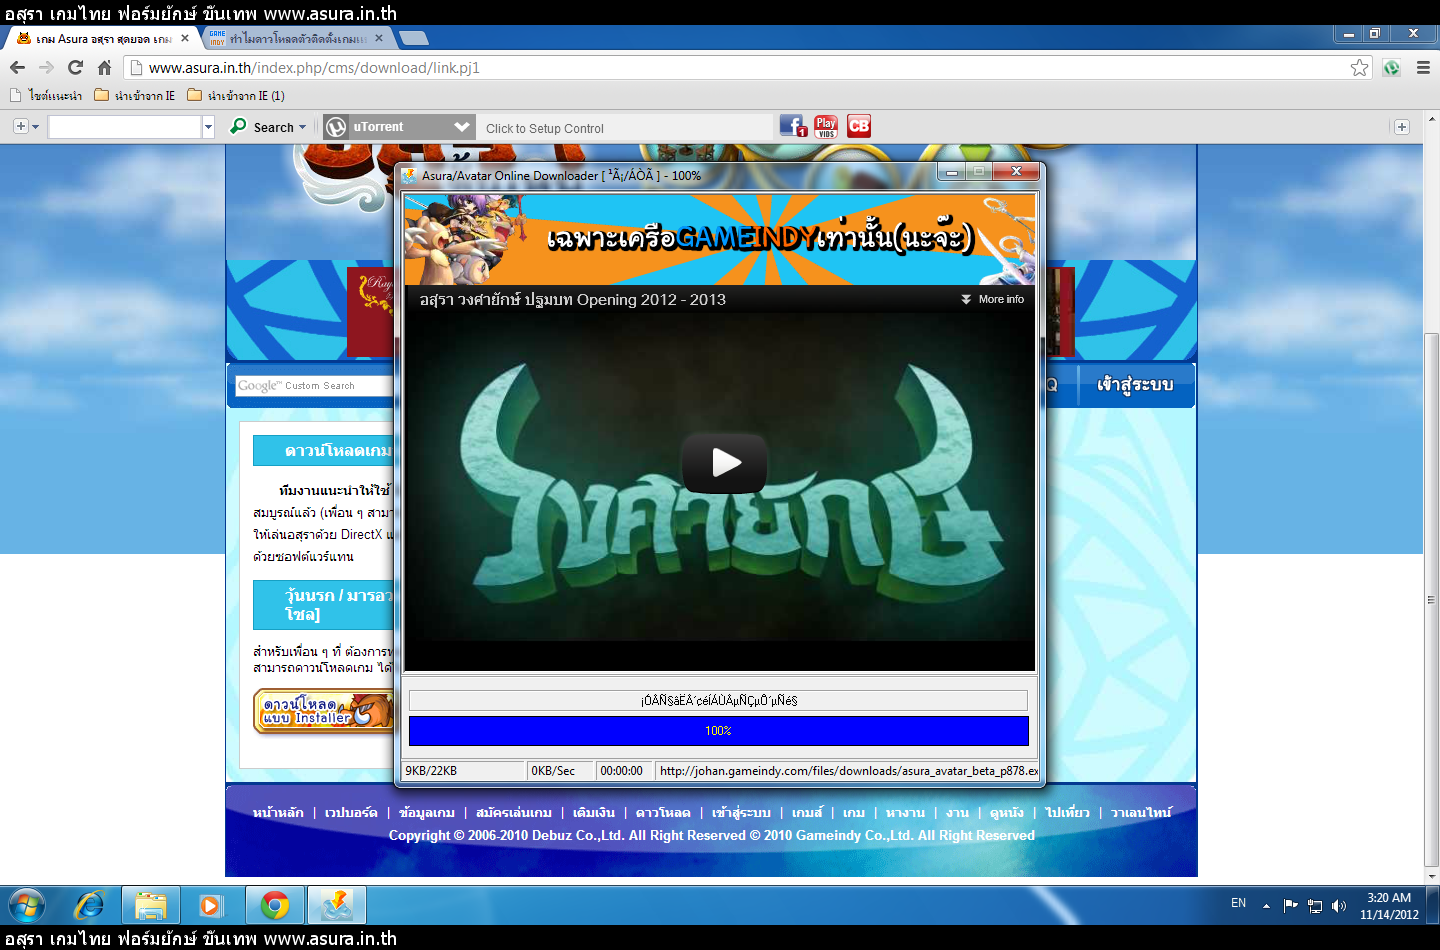This screenshot has height=950, width=1440.
Task: Click the 9KB/22KB status cell
Action: (463, 771)
